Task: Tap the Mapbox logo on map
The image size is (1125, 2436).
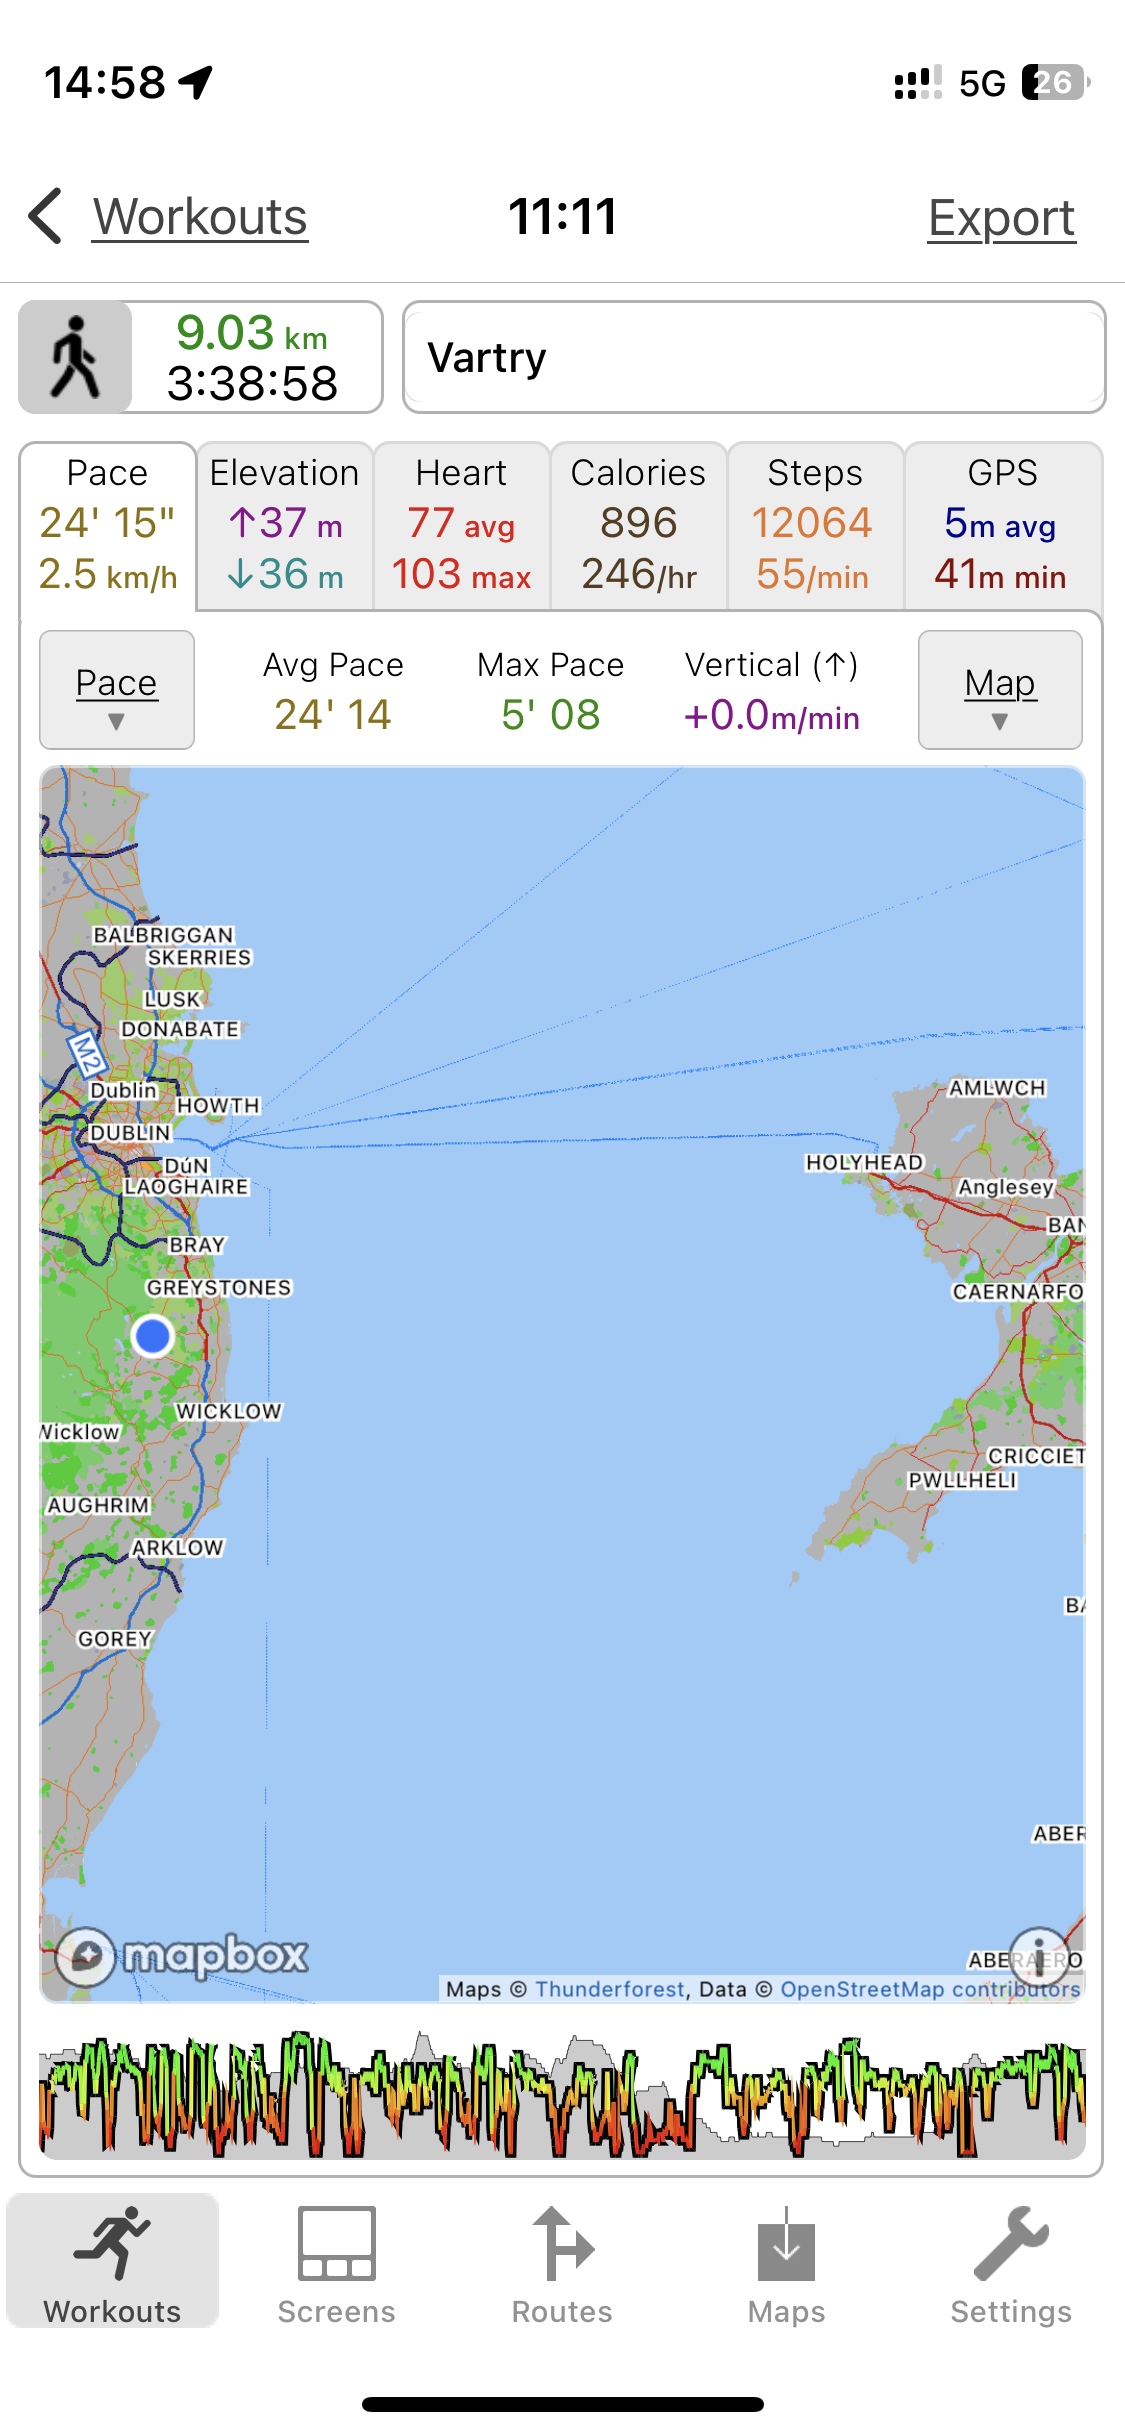Action: (182, 1956)
